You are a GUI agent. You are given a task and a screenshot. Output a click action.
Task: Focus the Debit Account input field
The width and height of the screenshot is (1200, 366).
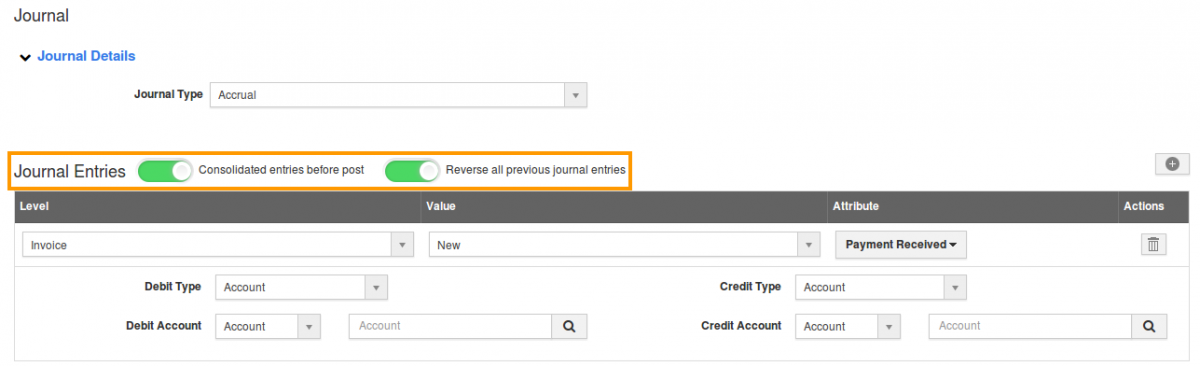(x=450, y=326)
